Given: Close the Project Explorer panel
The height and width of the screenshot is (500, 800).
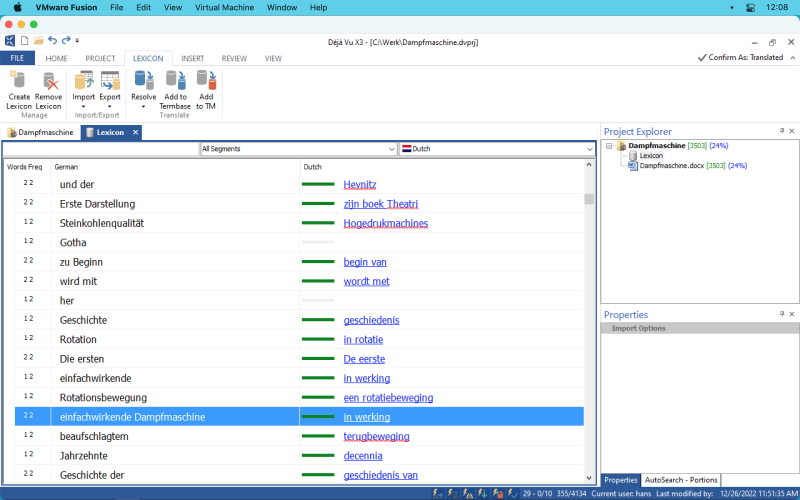Looking at the screenshot, I should tap(792, 131).
